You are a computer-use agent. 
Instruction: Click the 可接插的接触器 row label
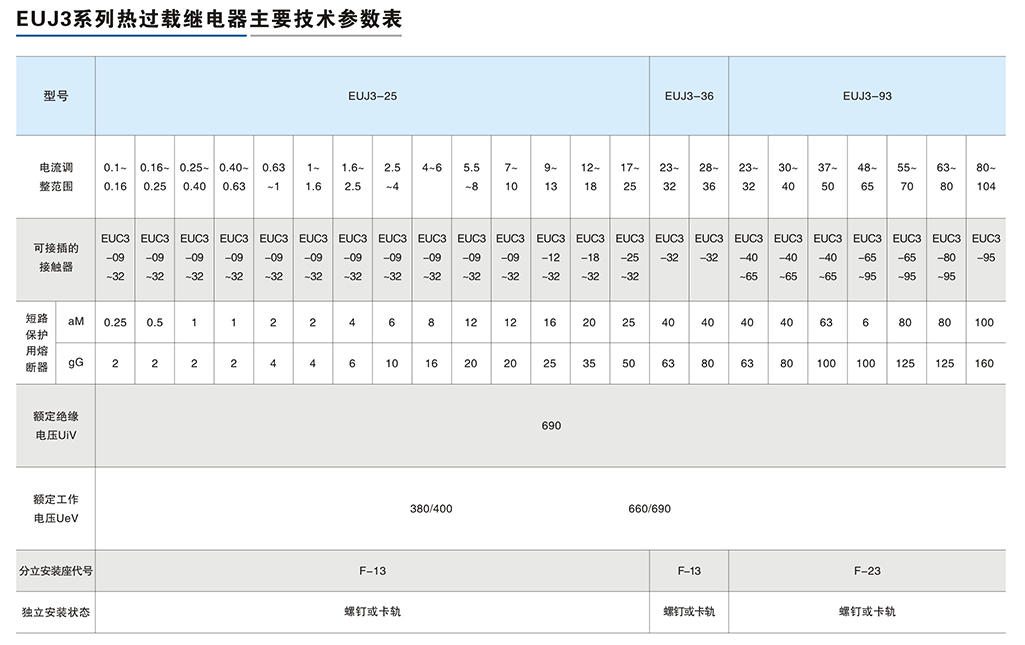56,257
